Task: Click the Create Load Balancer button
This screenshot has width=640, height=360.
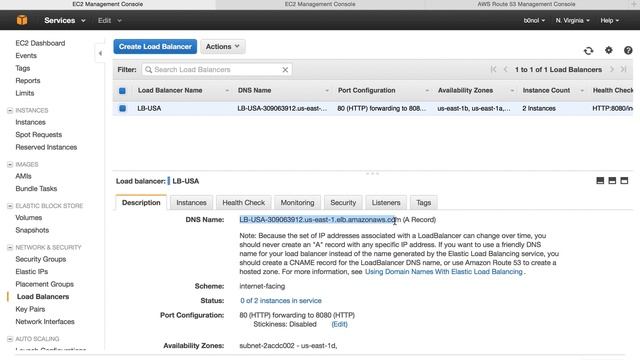Action: point(155,47)
